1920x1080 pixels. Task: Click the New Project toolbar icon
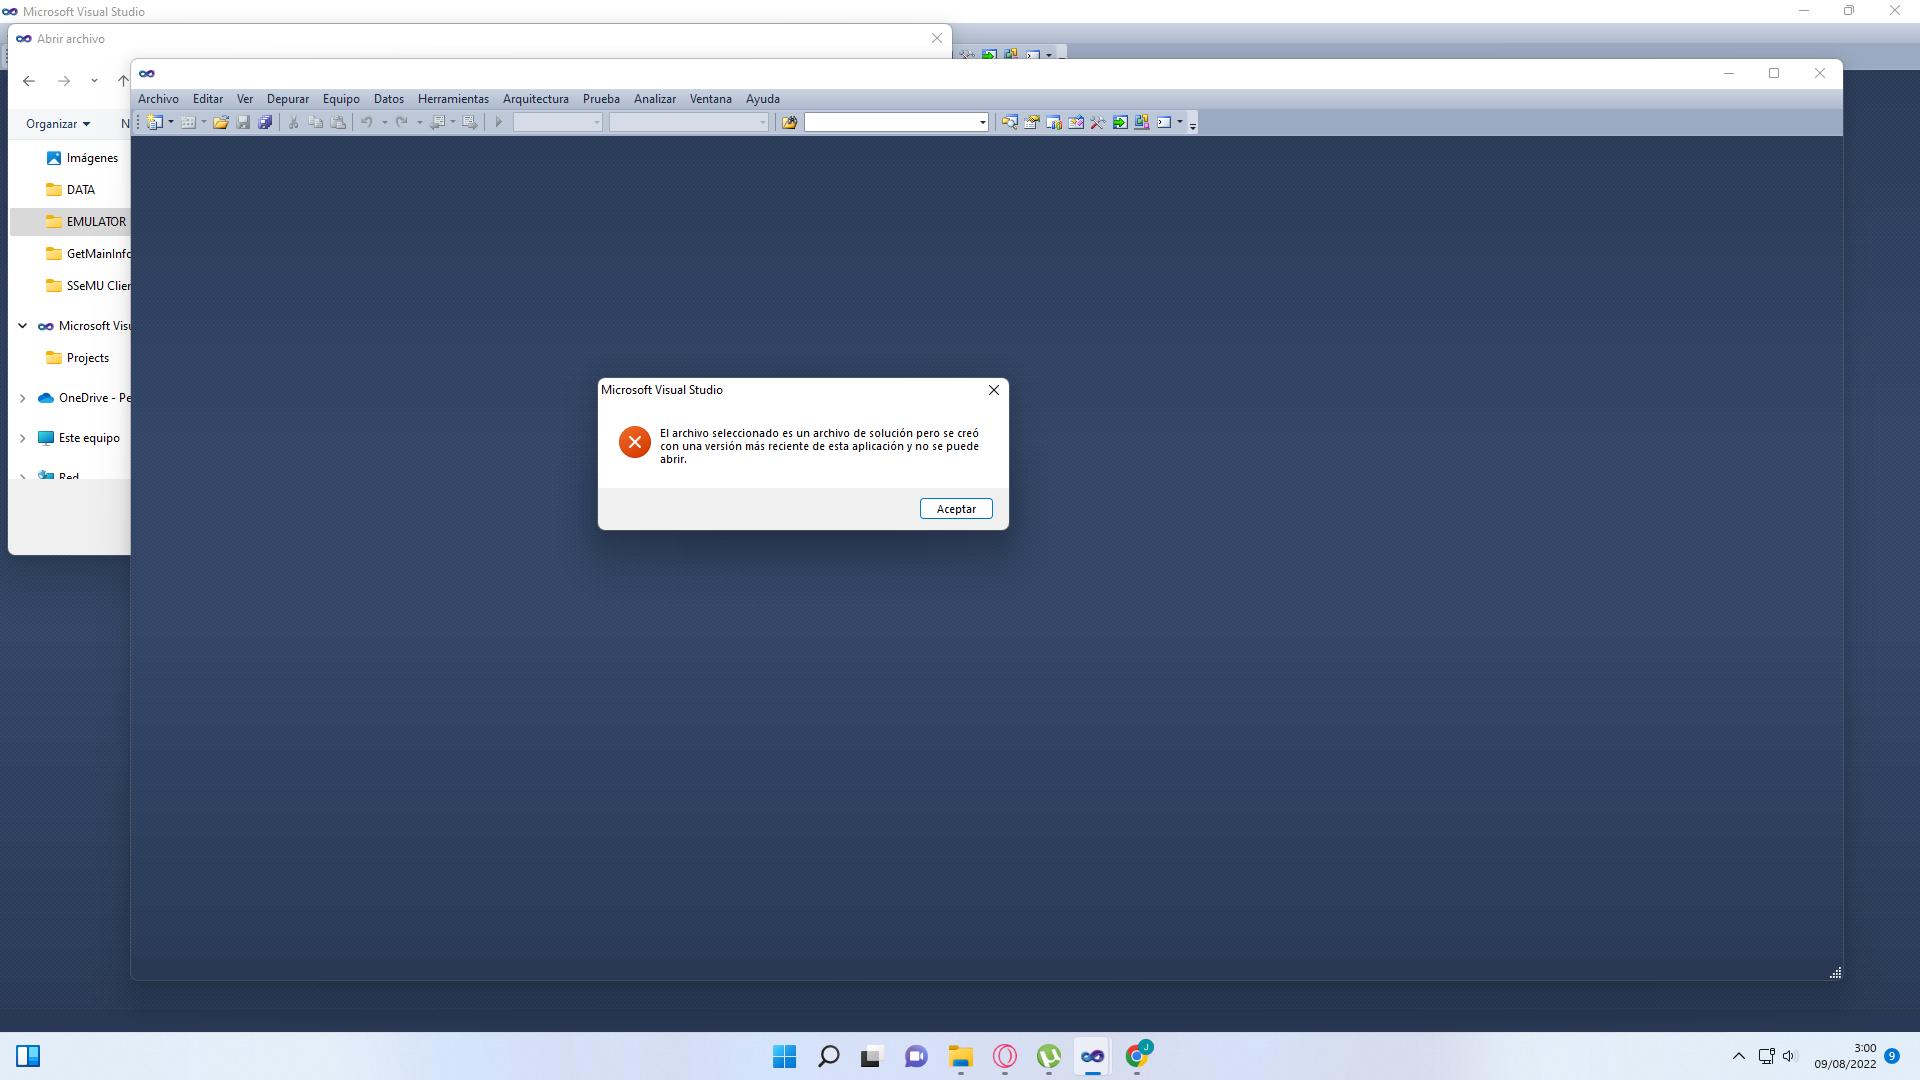[154, 122]
